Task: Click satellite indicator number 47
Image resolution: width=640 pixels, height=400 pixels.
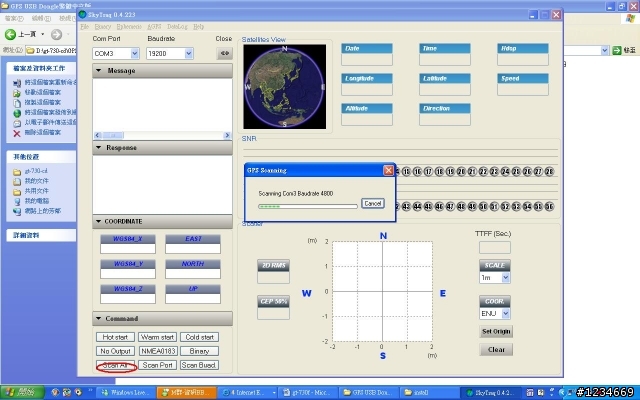Action: click(450, 207)
